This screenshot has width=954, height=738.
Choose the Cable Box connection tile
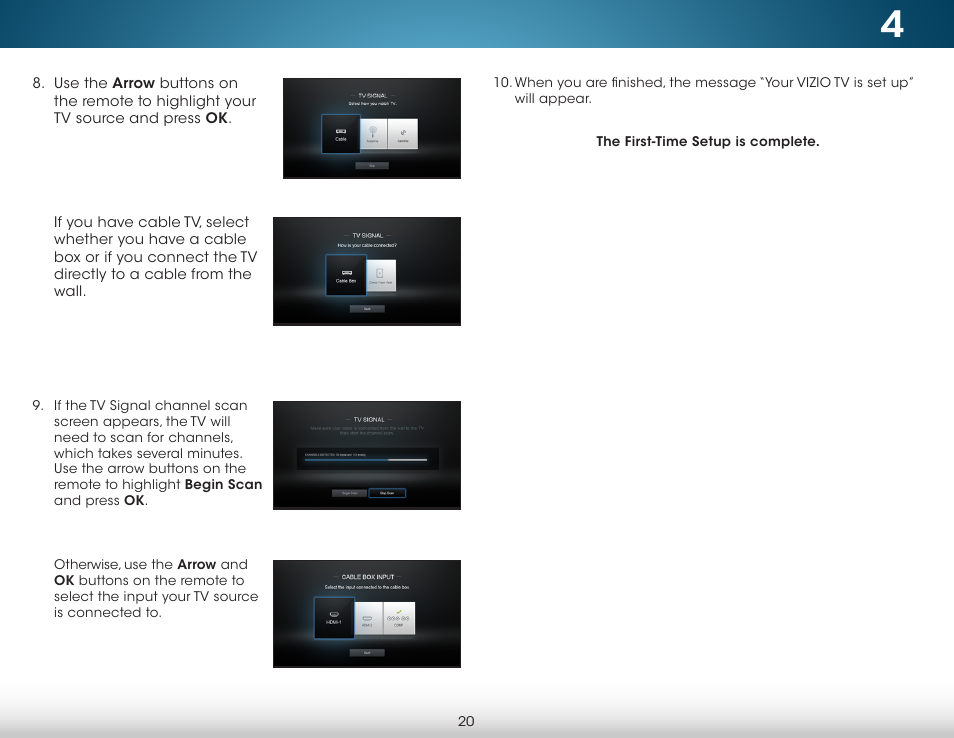(346, 275)
